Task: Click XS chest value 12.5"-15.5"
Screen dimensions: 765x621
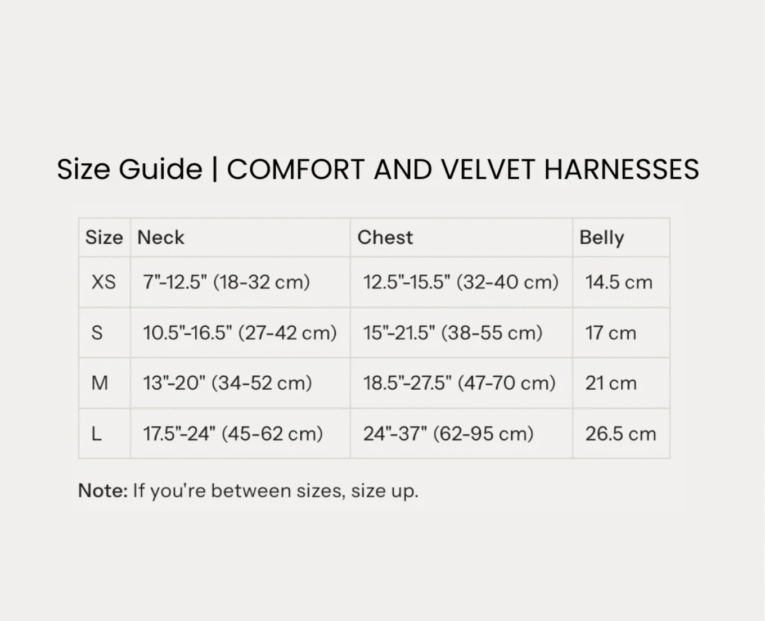Action: (x=460, y=283)
